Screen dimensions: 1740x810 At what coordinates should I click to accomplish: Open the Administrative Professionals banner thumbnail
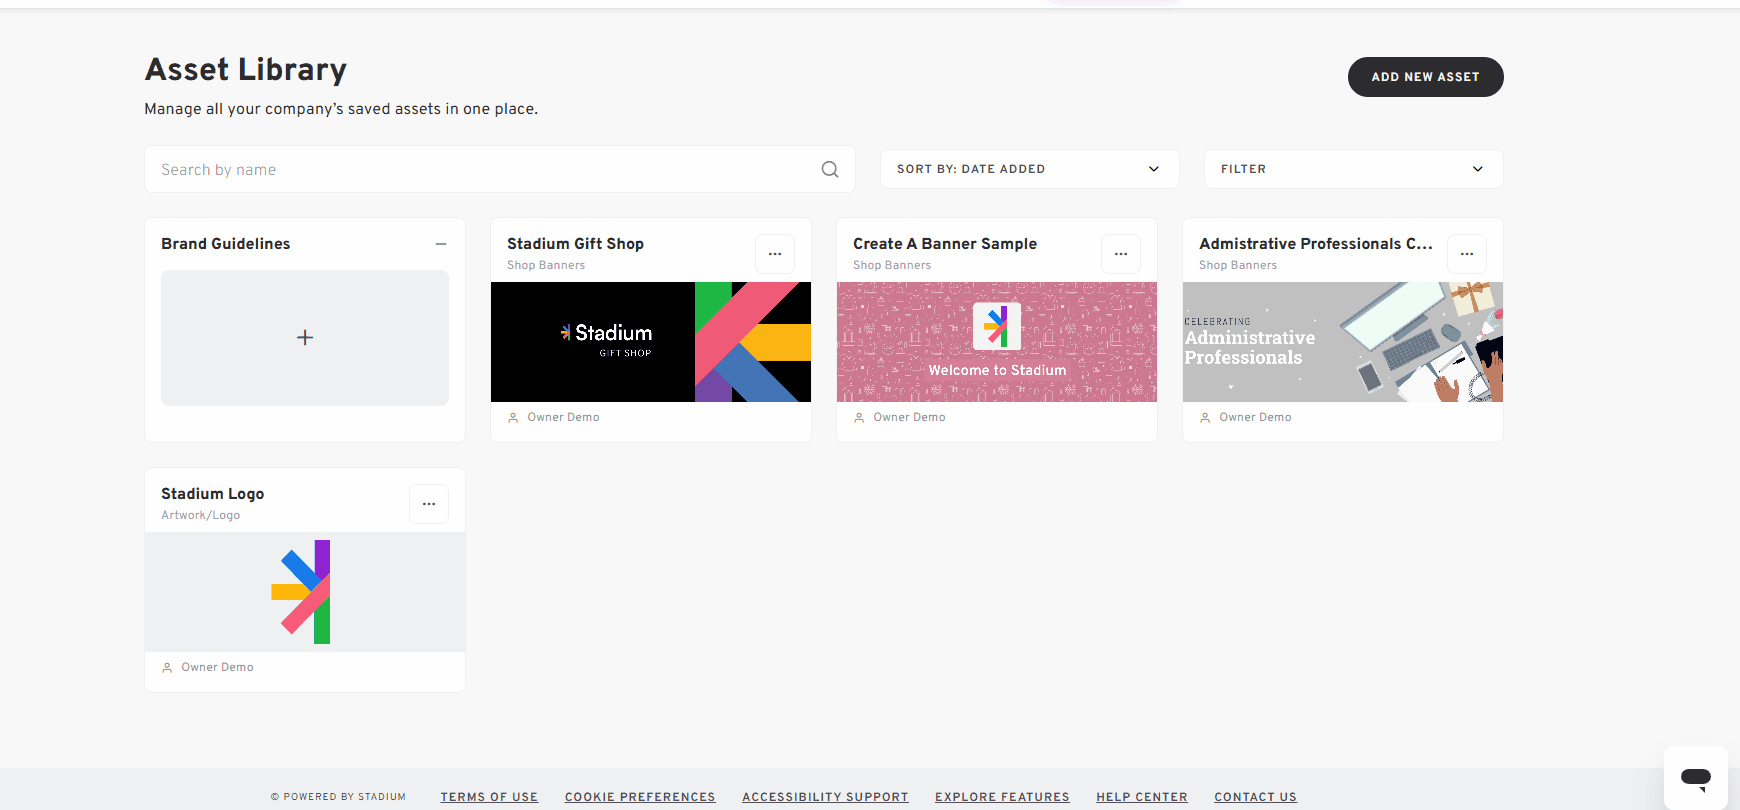1343,342
